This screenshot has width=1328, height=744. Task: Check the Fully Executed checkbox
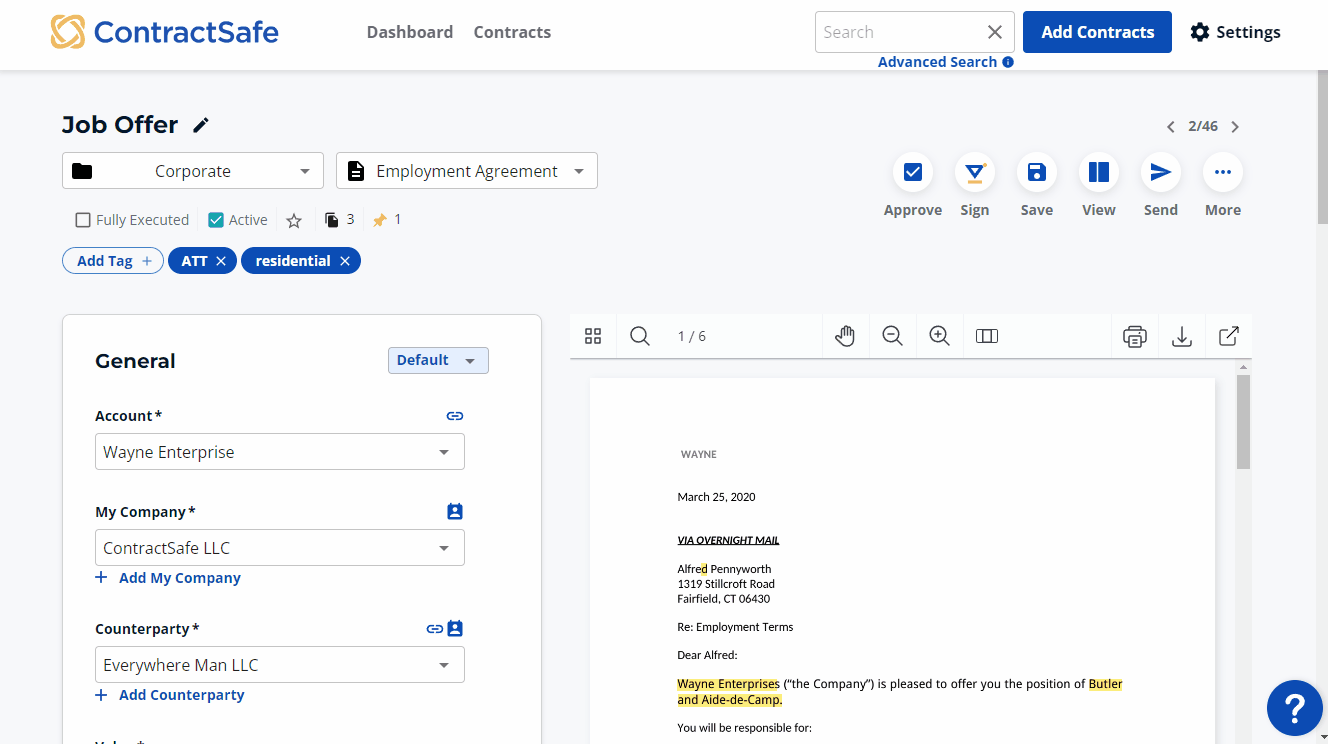pos(84,220)
